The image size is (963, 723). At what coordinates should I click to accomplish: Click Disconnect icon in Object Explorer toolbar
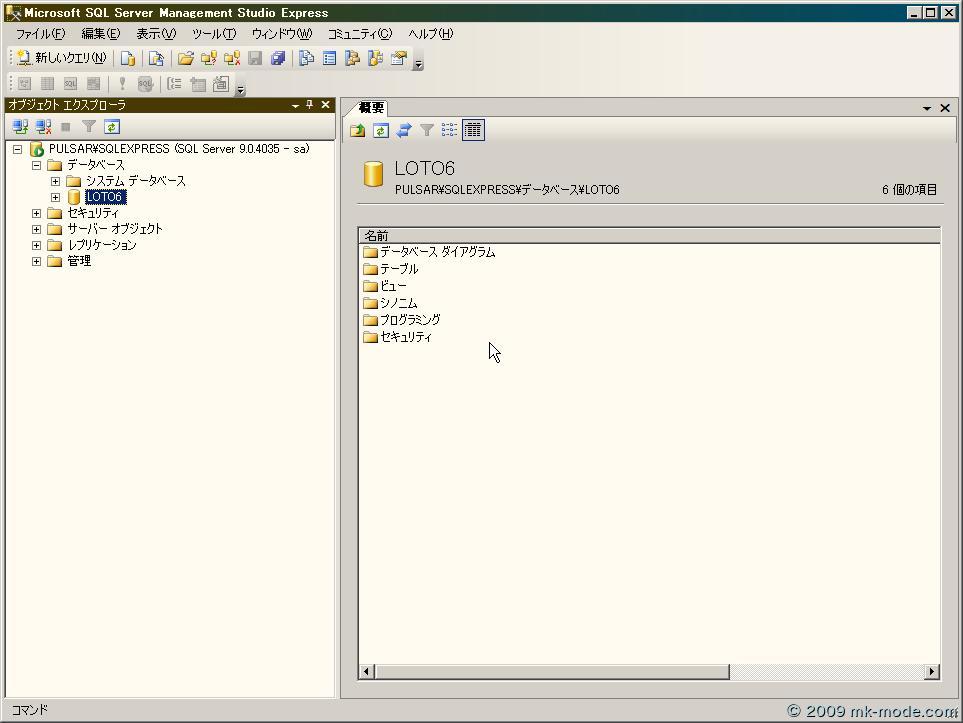[x=43, y=127]
